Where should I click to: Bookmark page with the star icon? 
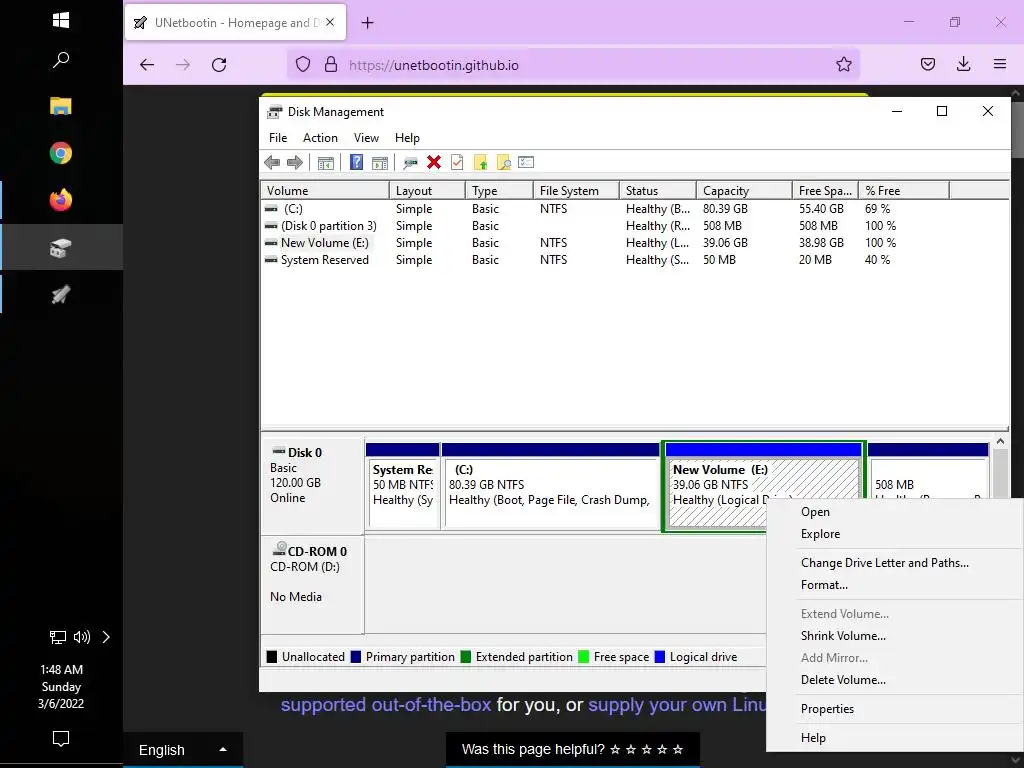tap(844, 64)
